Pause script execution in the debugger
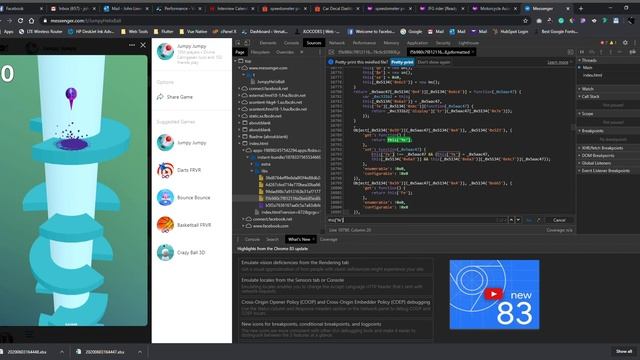The height and width of the screenshot is (360, 640). click(582, 52)
